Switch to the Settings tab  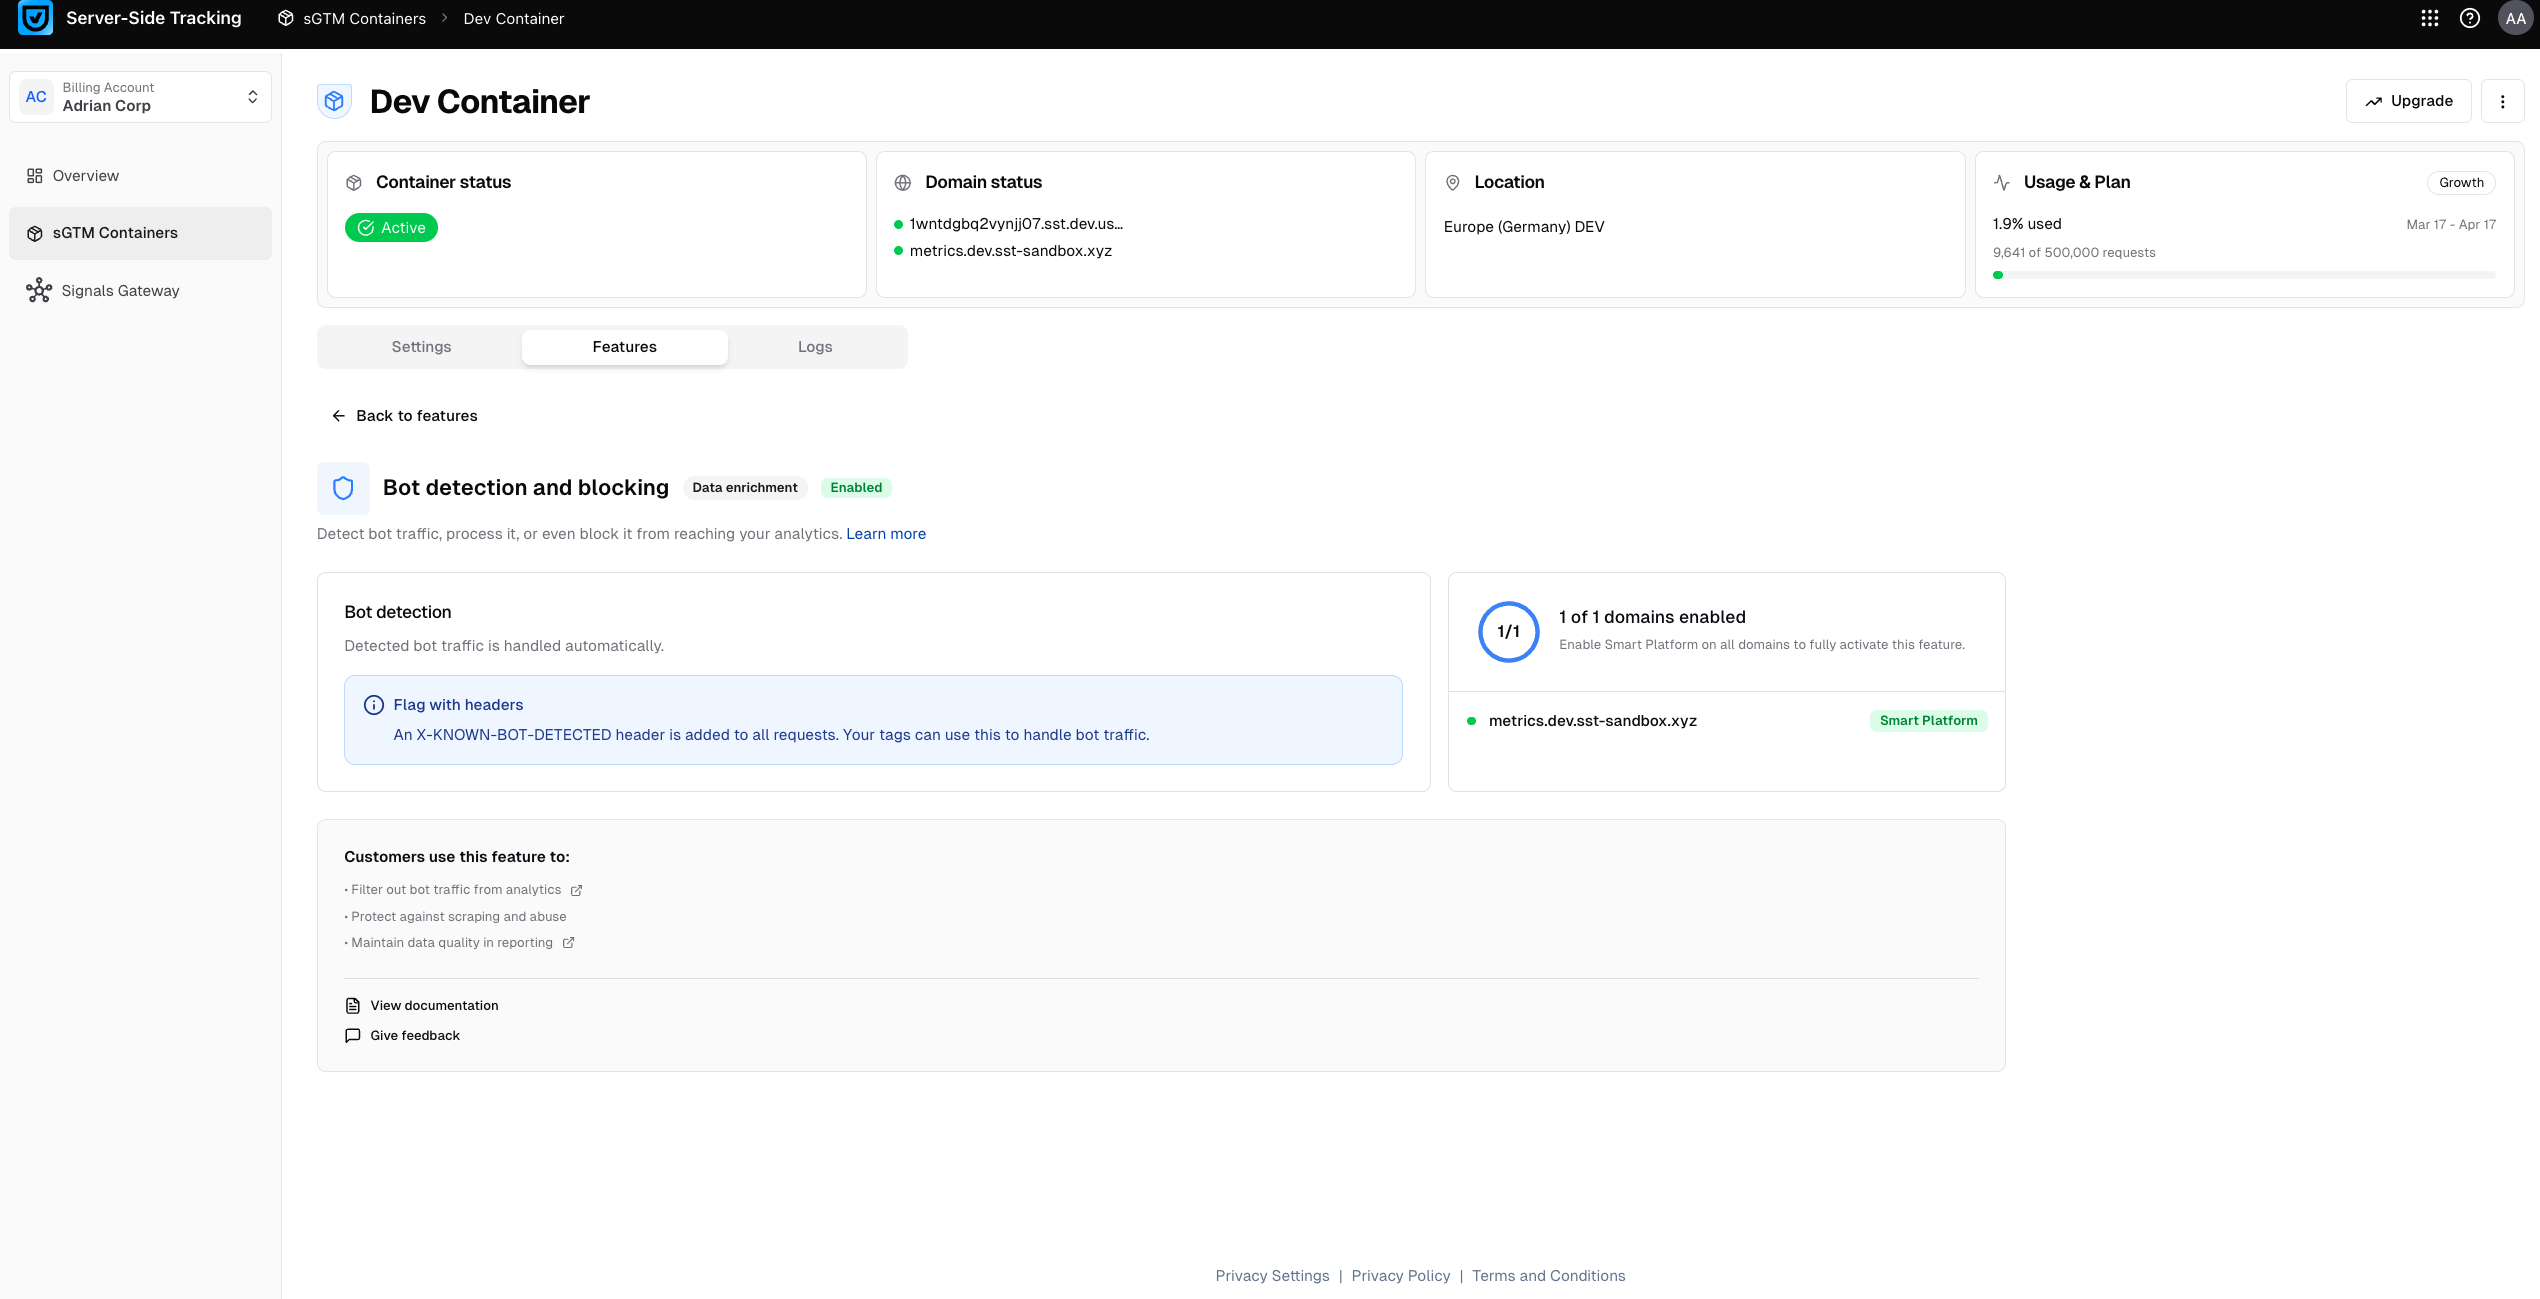(x=421, y=347)
